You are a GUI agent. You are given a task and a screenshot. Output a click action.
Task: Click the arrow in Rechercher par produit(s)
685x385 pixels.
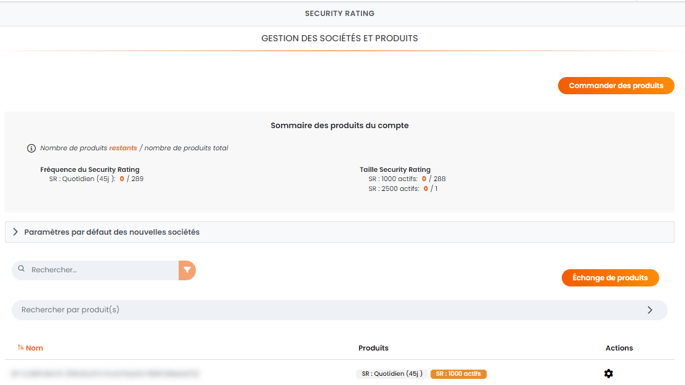pyautogui.click(x=650, y=310)
